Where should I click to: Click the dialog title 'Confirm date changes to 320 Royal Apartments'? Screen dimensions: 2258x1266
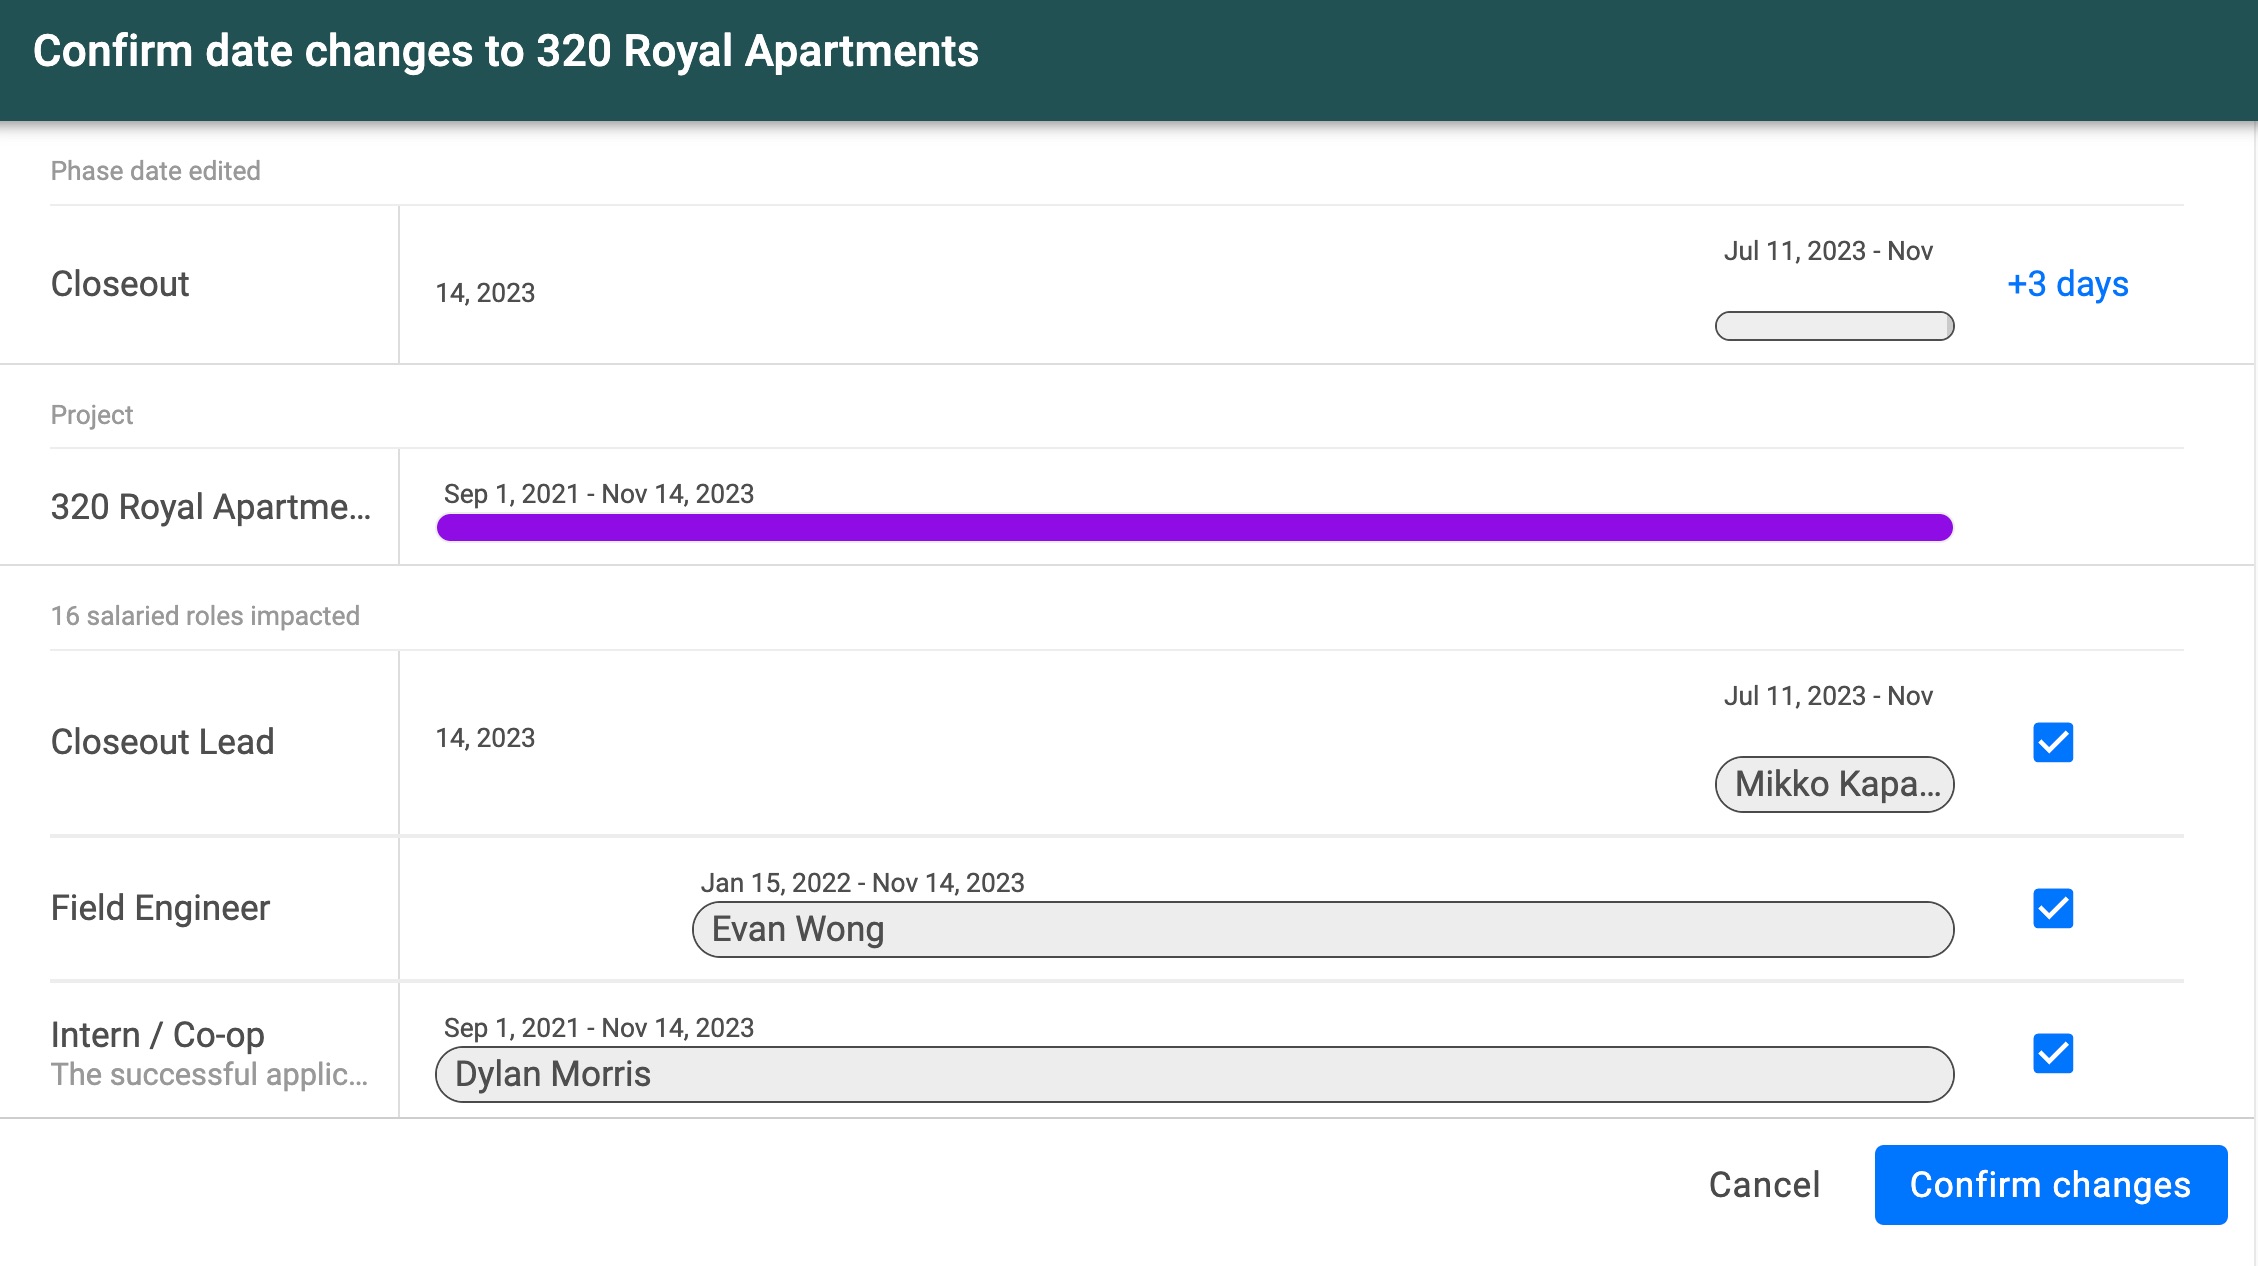(x=506, y=51)
